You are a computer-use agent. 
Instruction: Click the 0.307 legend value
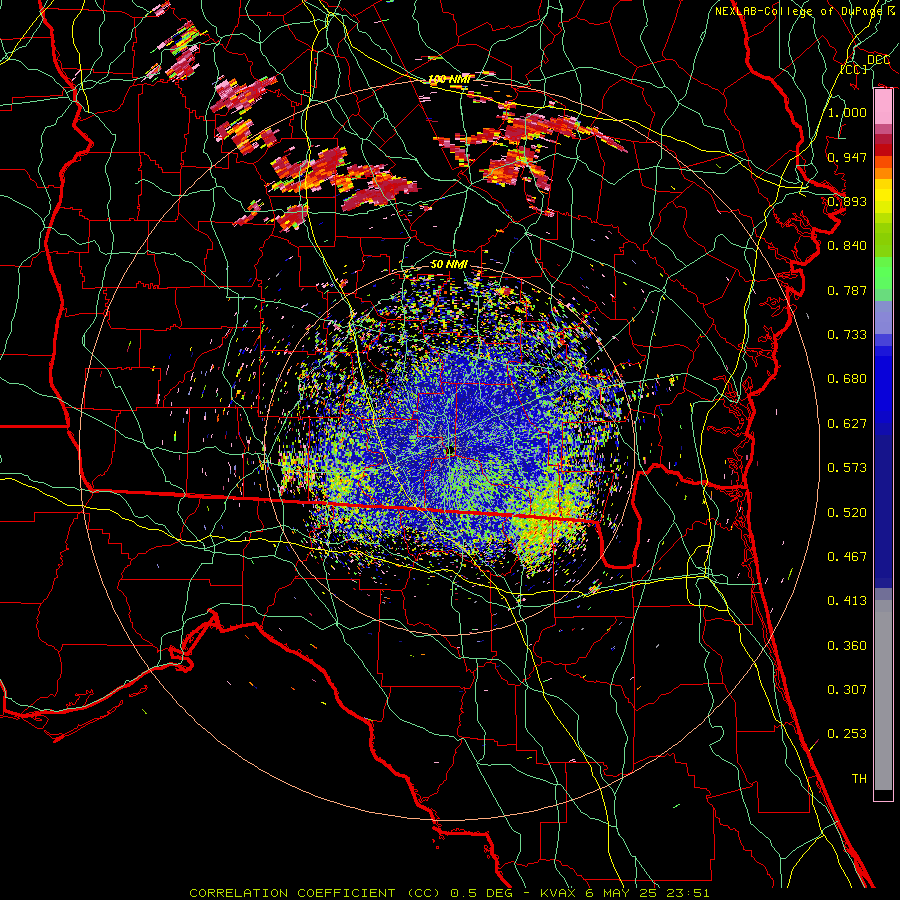pos(847,689)
